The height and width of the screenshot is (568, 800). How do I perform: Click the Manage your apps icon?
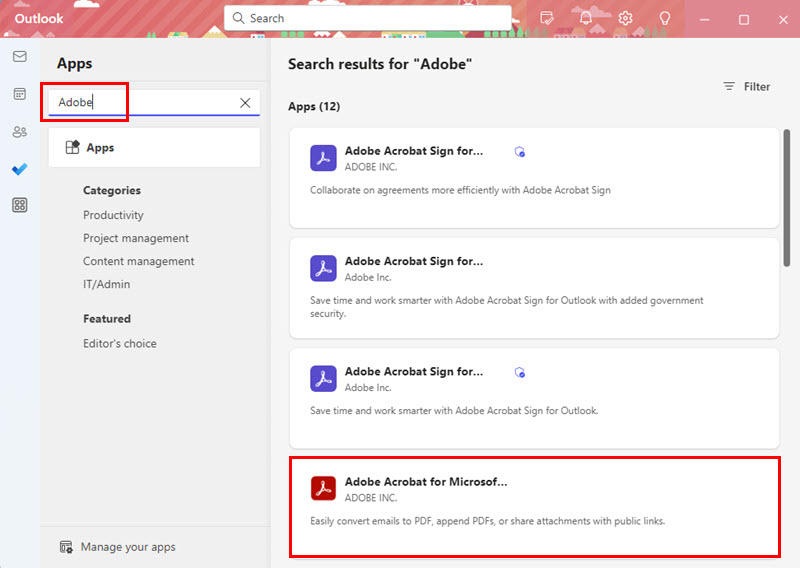click(x=66, y=547)
